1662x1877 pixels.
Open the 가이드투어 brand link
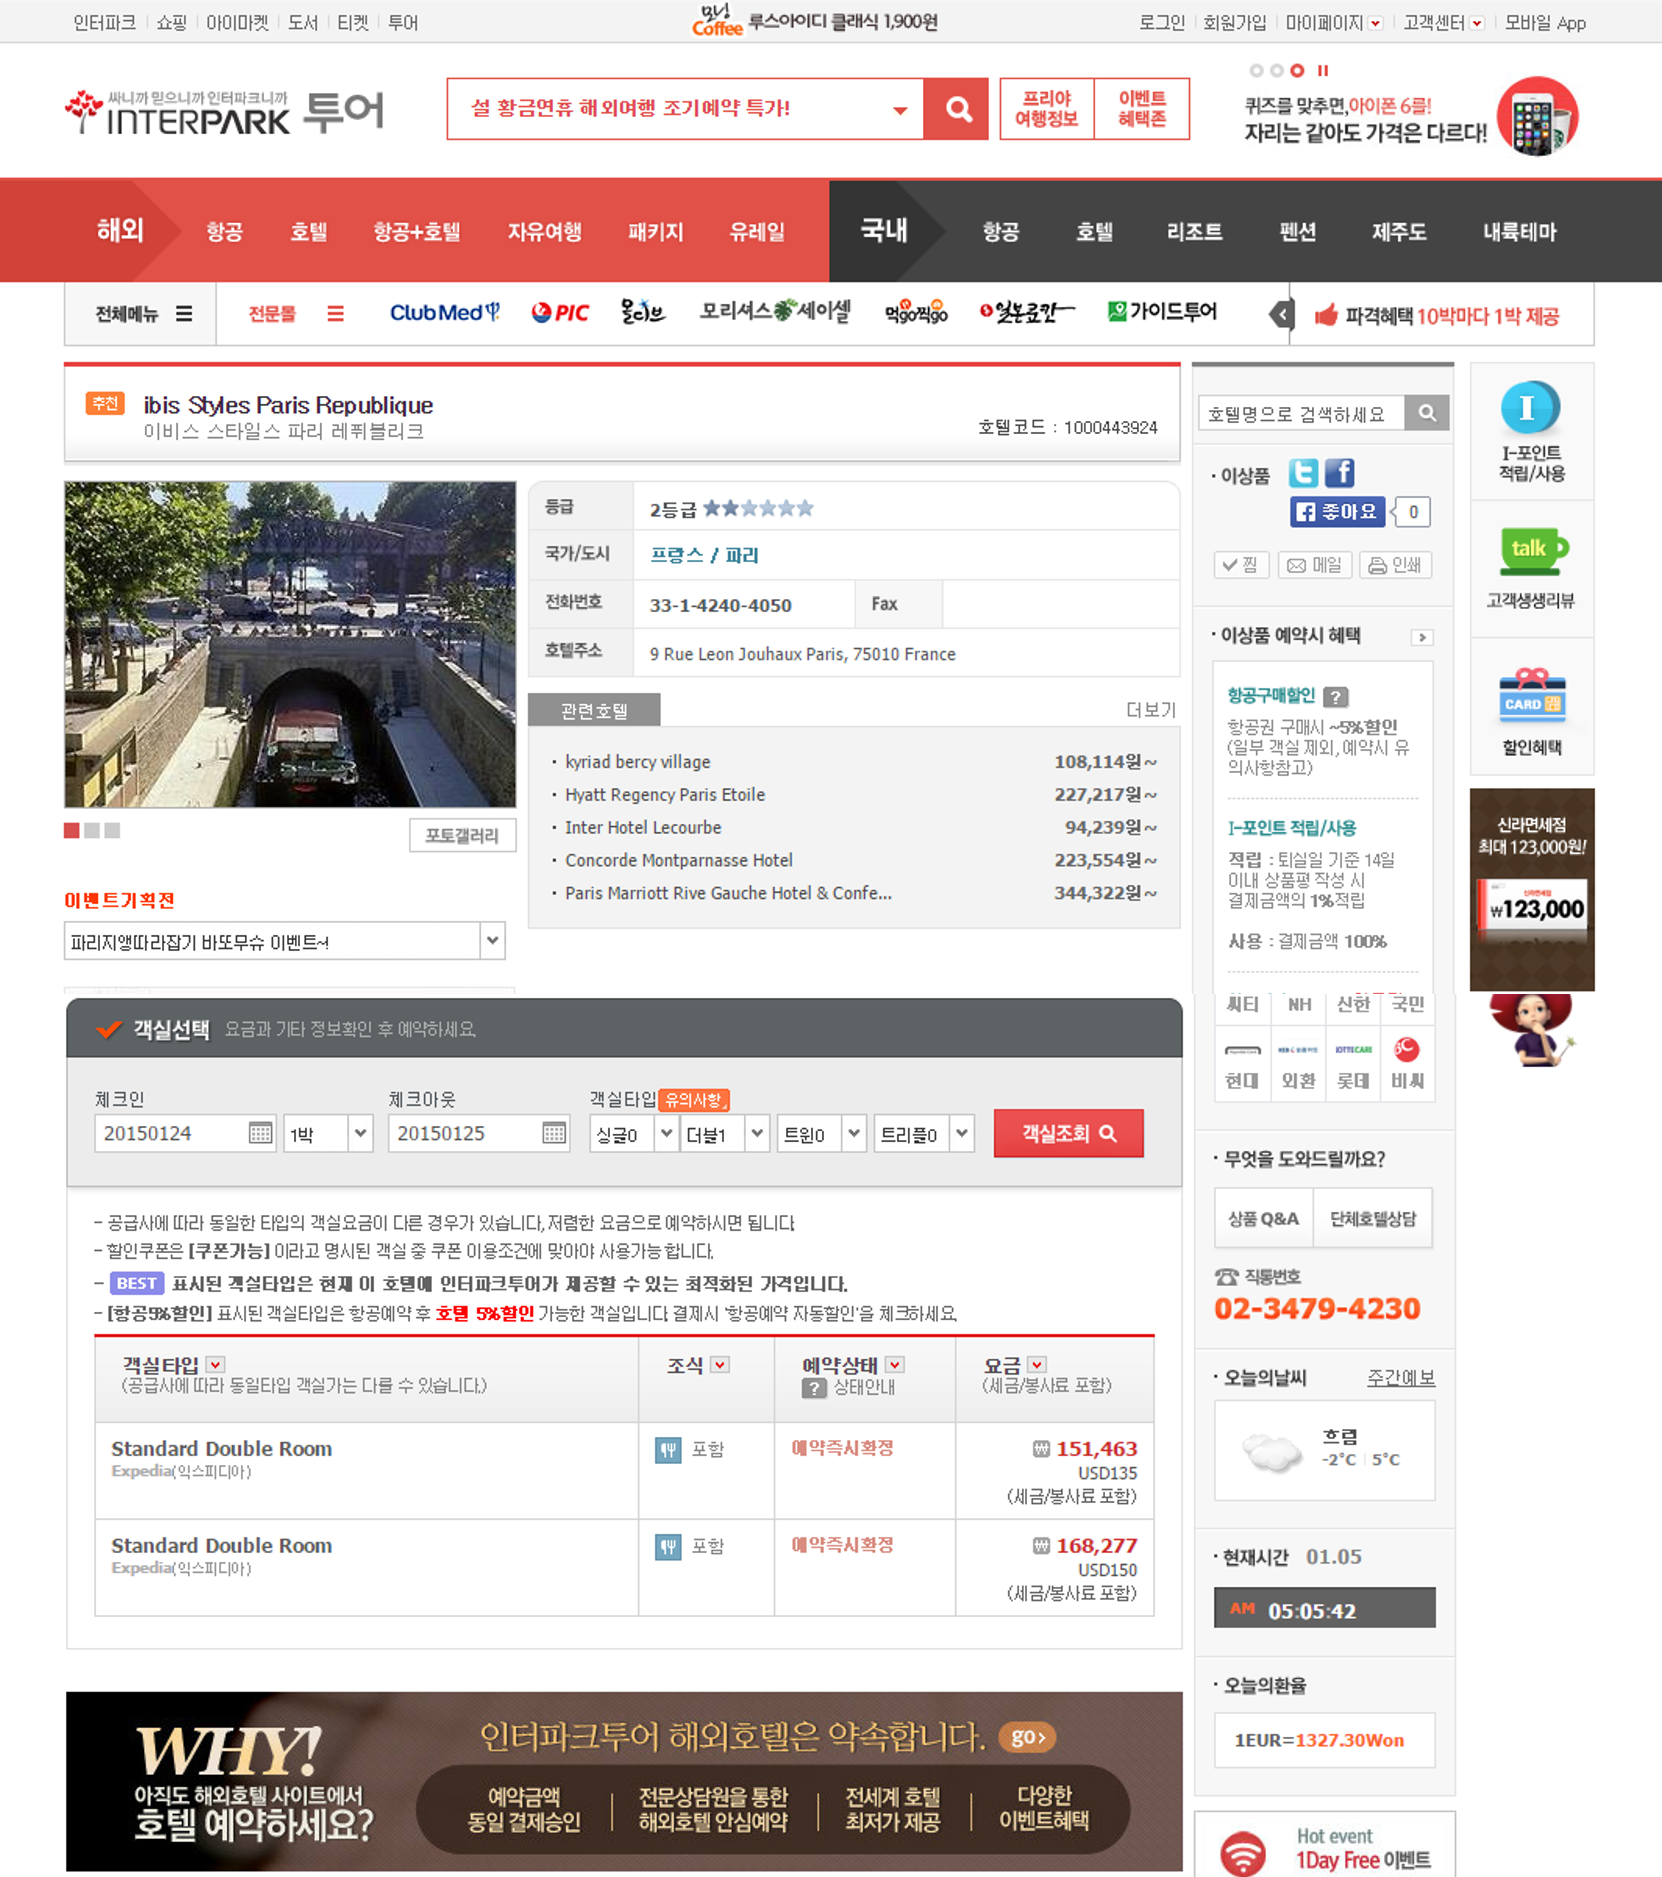(1162, 312)
